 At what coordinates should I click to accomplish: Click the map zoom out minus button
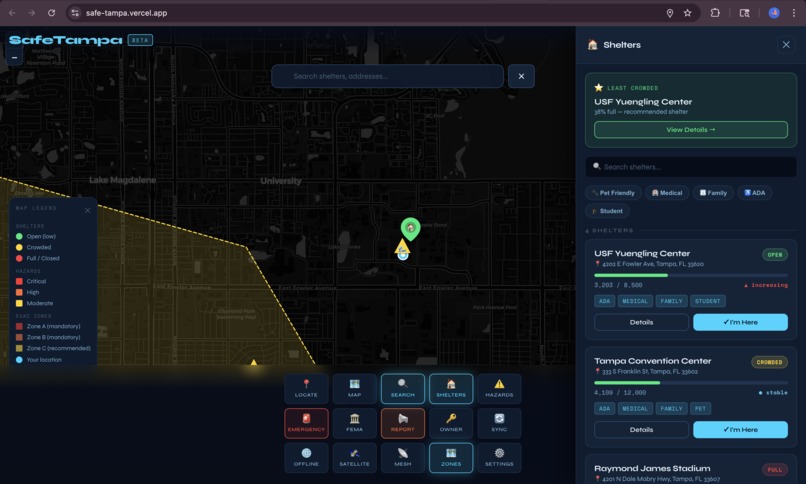click(14, 58)
